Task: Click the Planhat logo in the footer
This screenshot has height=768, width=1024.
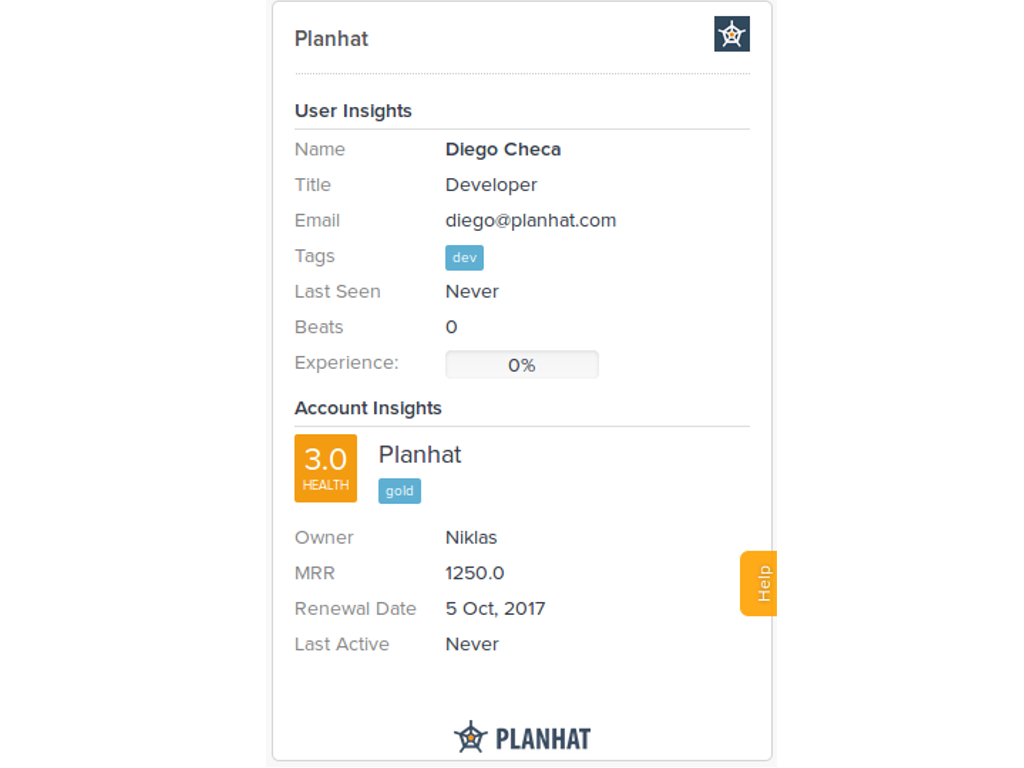Action: click(522, 737)
